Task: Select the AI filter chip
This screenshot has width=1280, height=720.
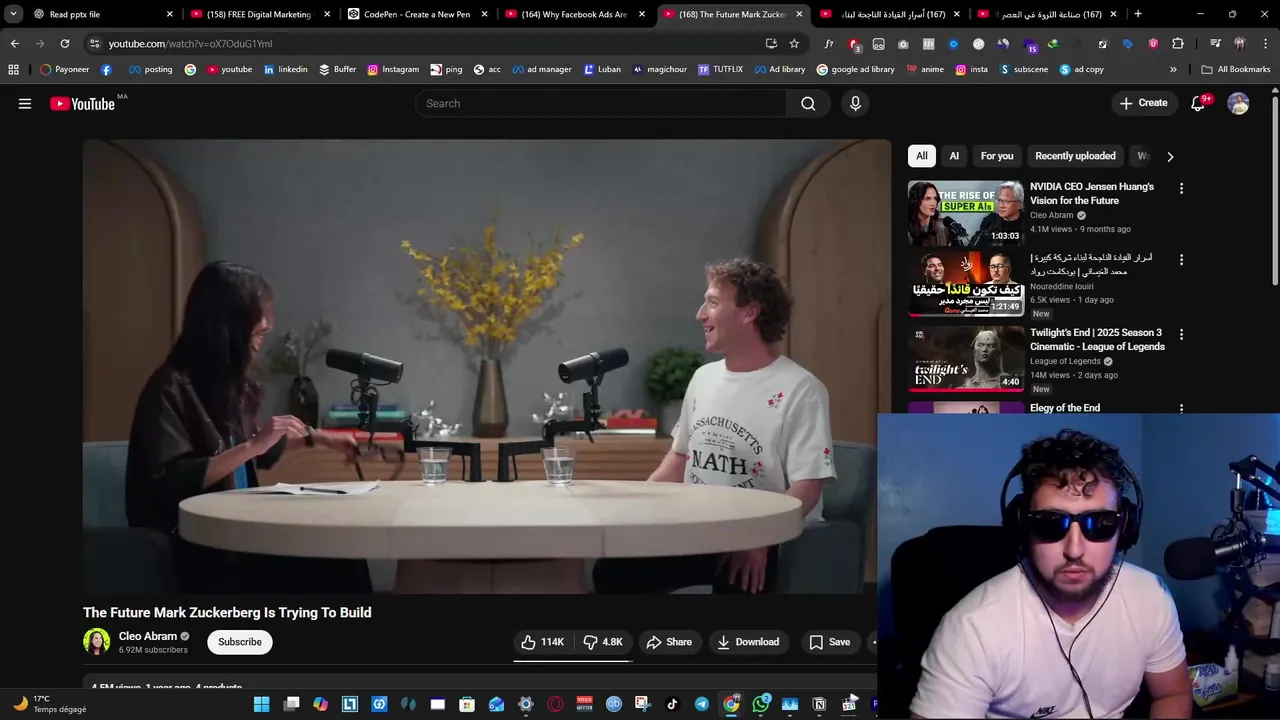Action: tap(954, 156)
